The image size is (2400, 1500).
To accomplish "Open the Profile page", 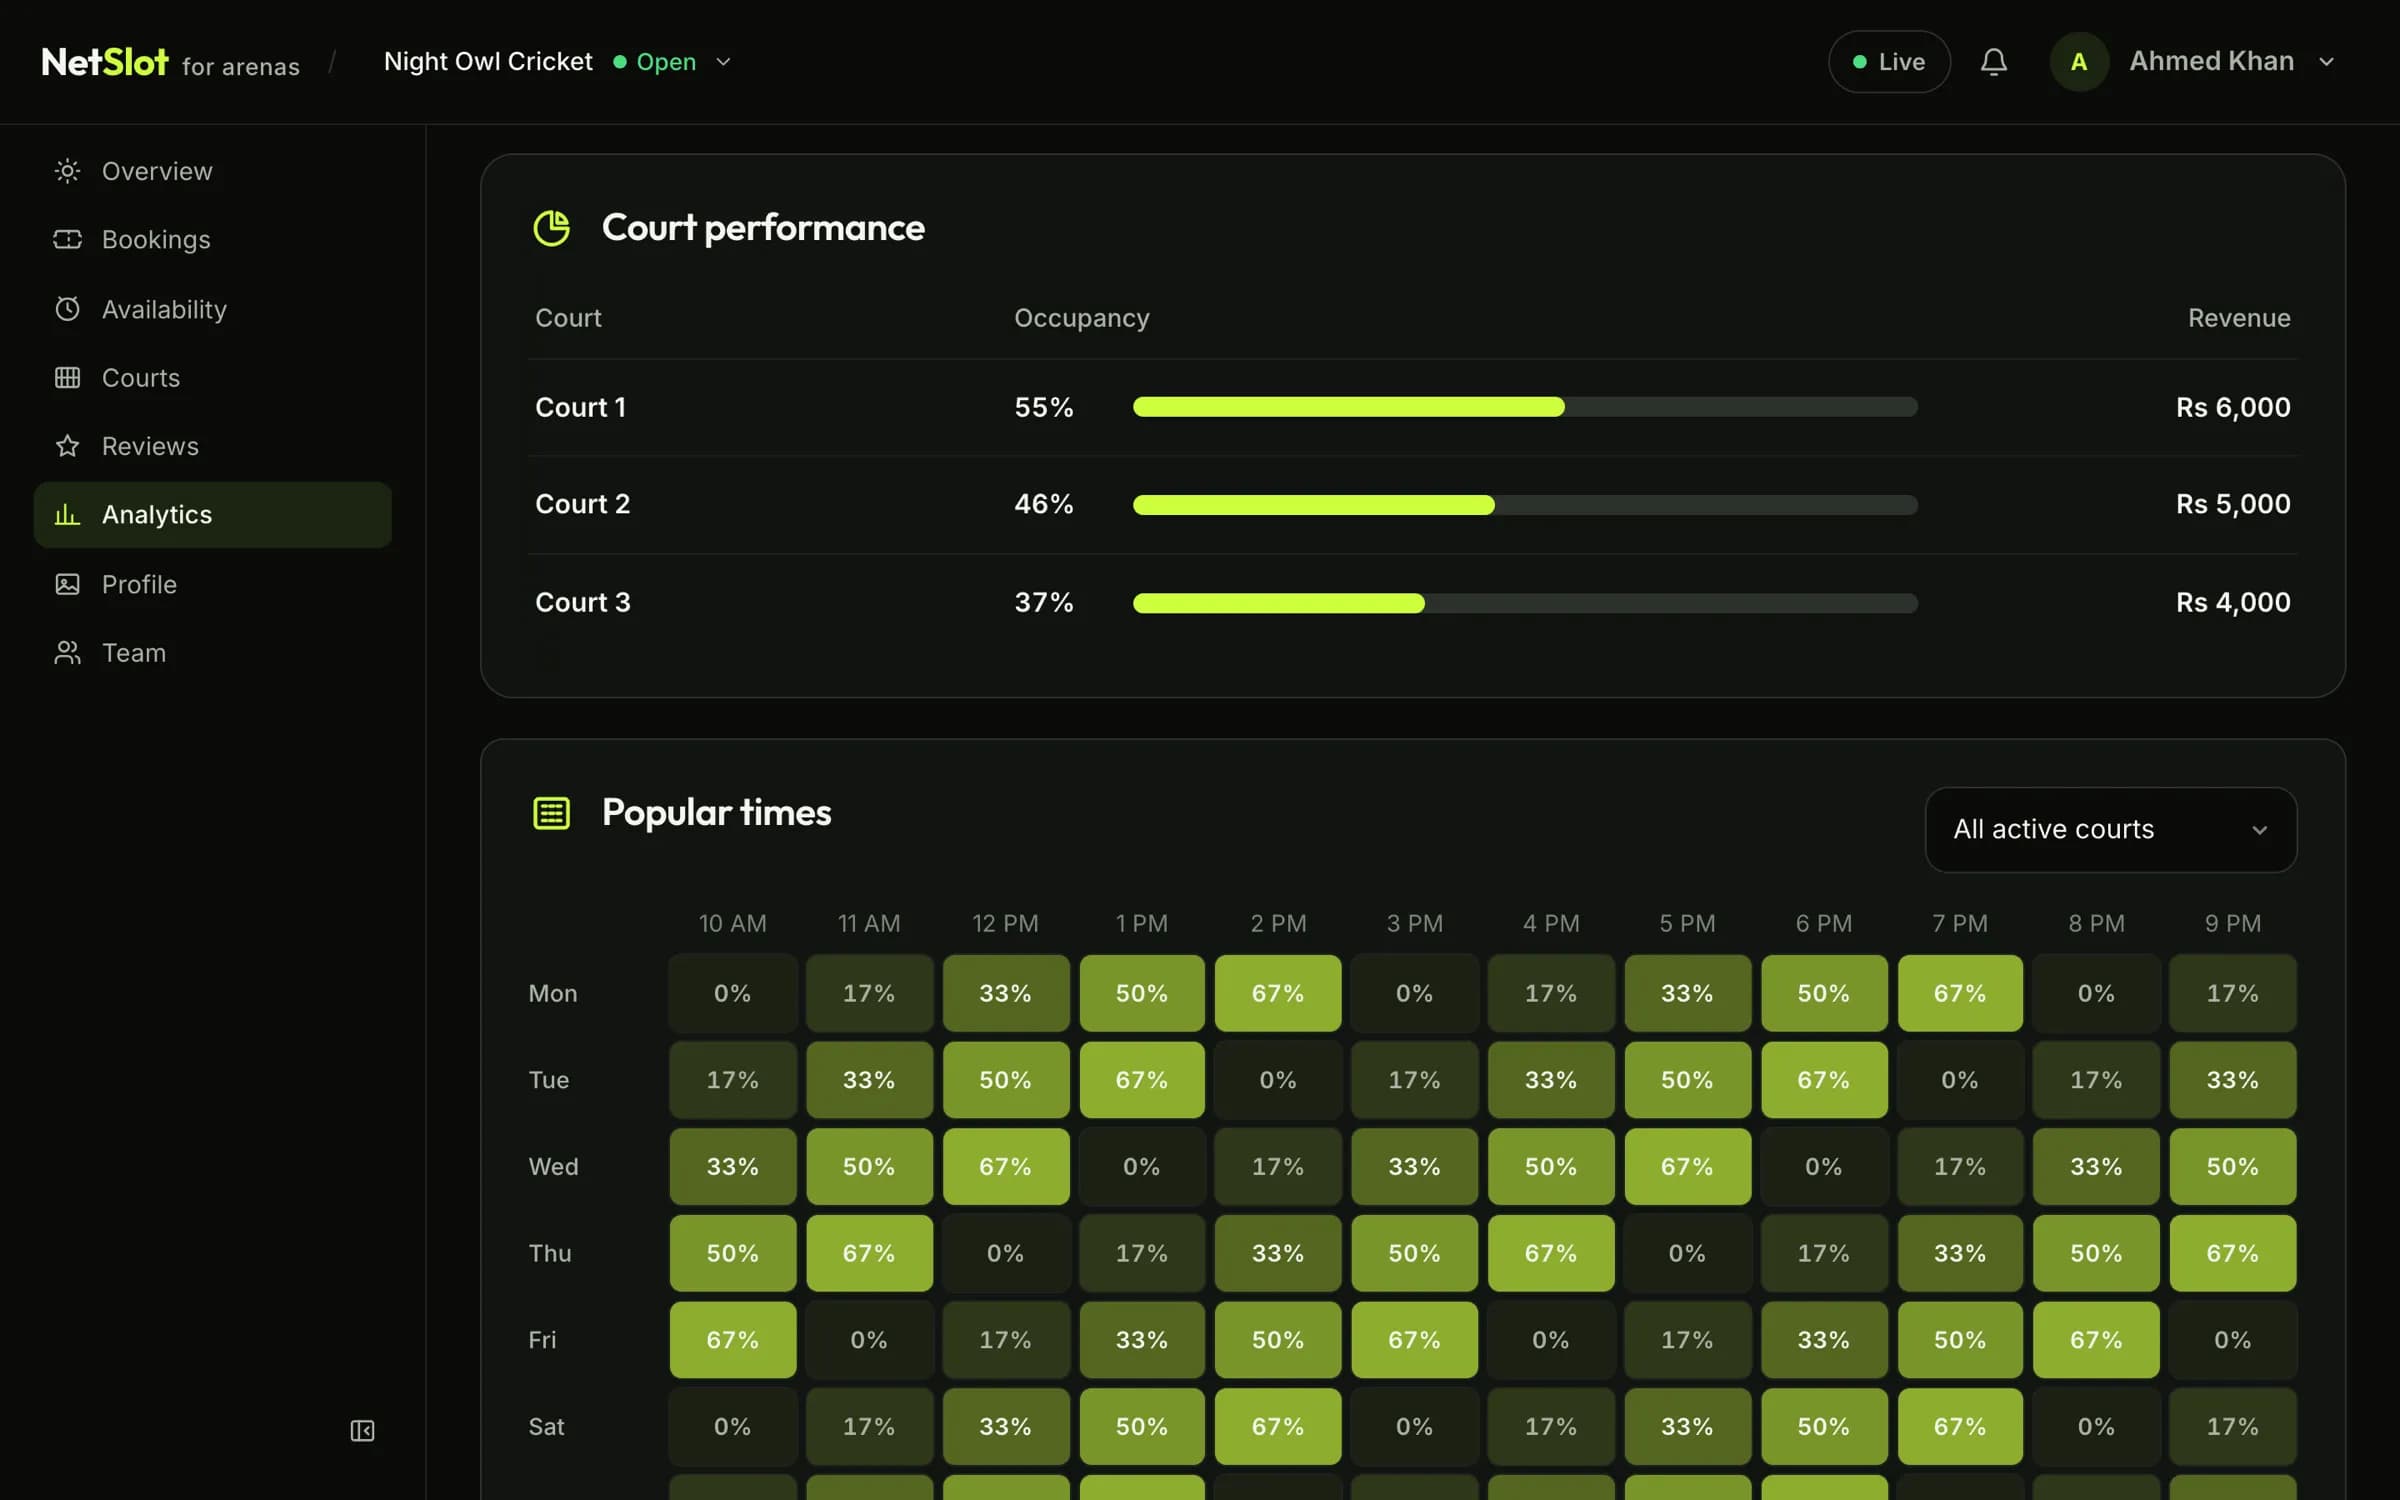I will tap(212, 584).
